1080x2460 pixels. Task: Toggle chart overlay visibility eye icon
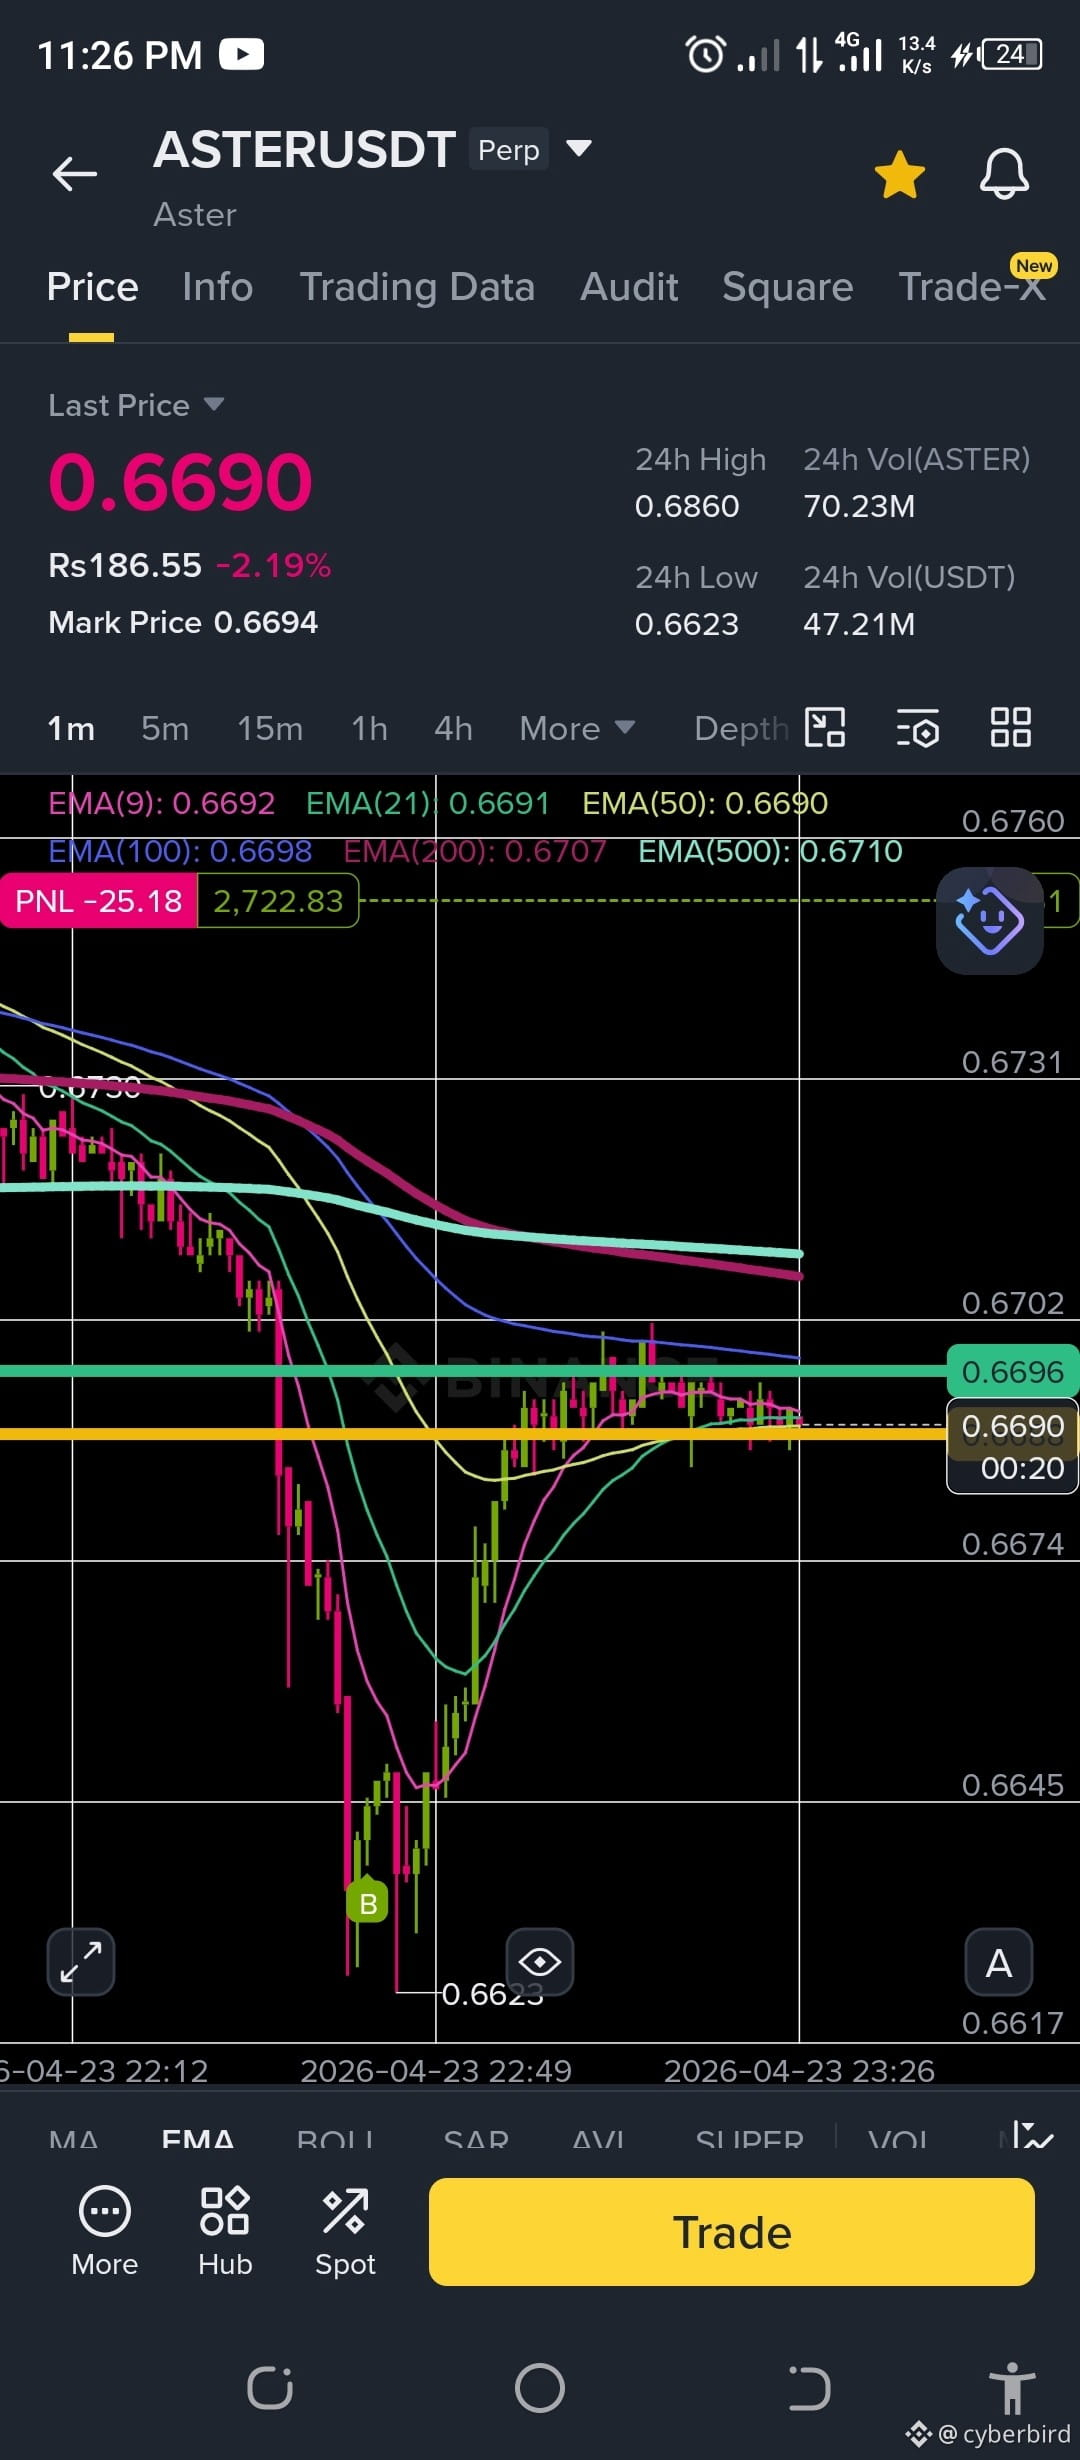click(x=540, y=1962)
